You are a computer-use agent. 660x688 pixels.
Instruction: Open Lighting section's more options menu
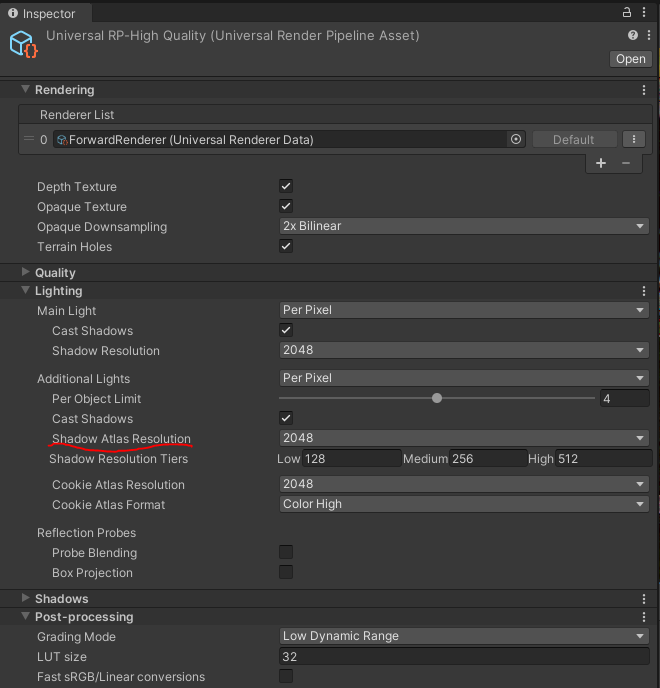tap(644, 291)
